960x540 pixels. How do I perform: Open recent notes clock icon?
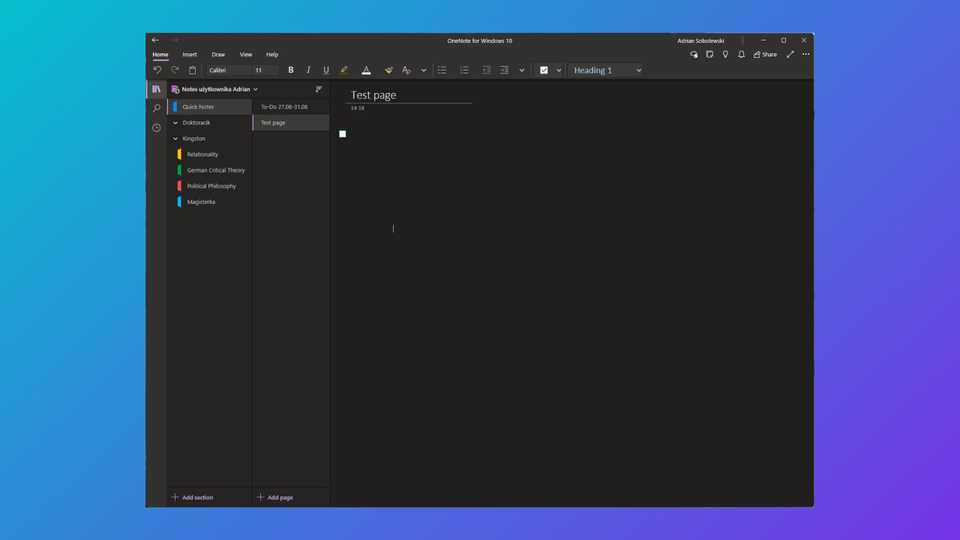point(156,128)
